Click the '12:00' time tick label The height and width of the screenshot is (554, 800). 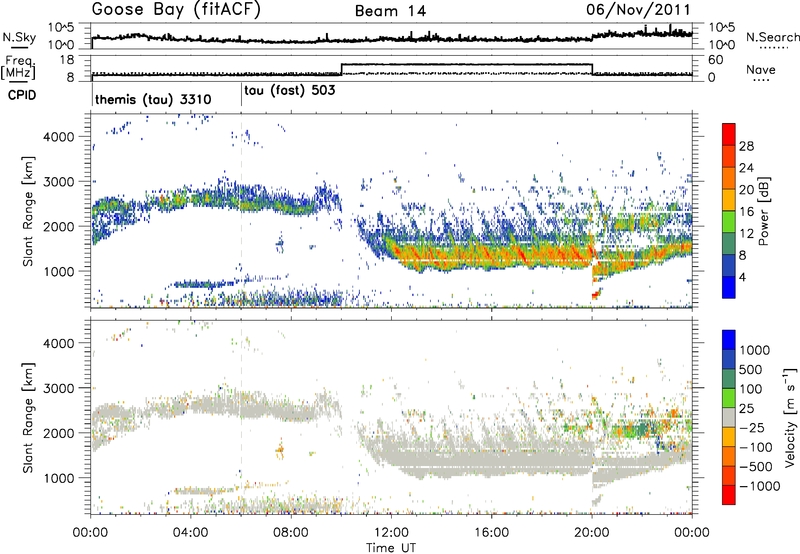[391, 533]
